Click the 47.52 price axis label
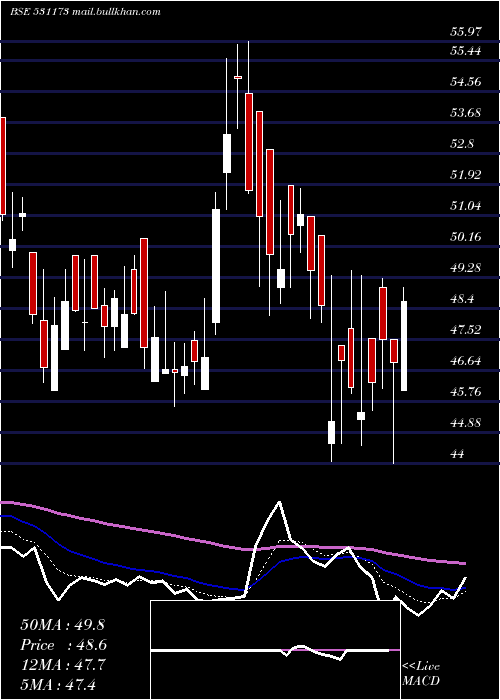This screenshot has height=700, width=500. pyautogui.click(x=466, y=330)
